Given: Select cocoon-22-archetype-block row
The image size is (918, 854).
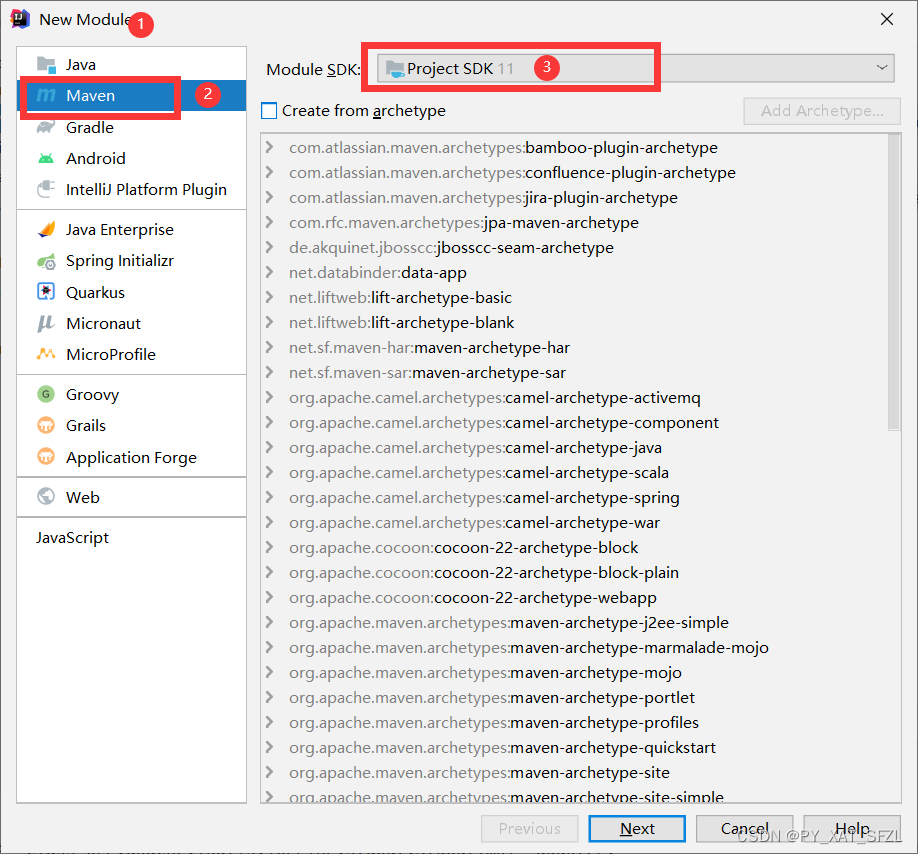Looking at the screenshot, I should click(574, 547).
